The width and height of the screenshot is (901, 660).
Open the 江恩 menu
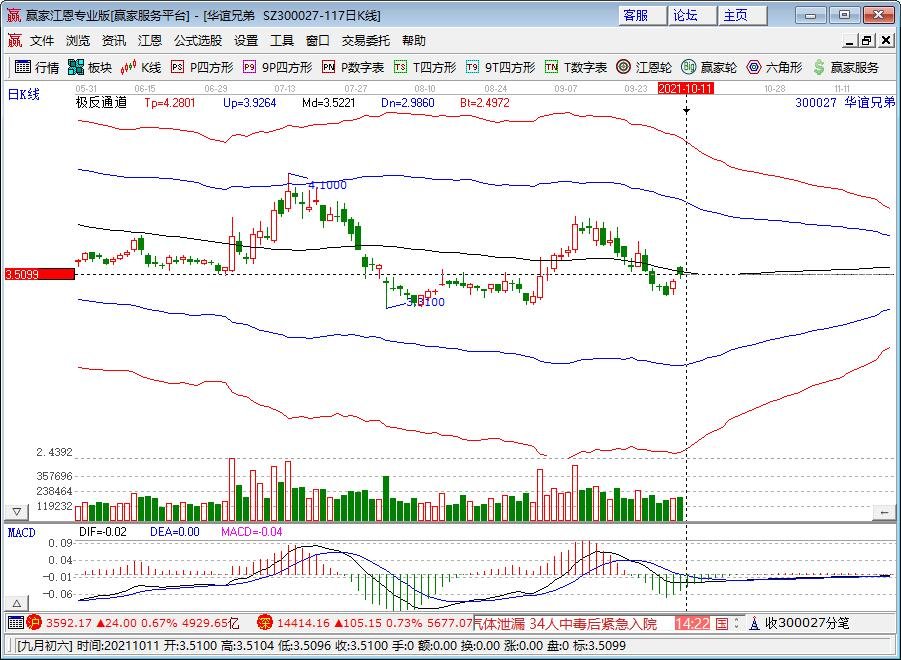150,41
